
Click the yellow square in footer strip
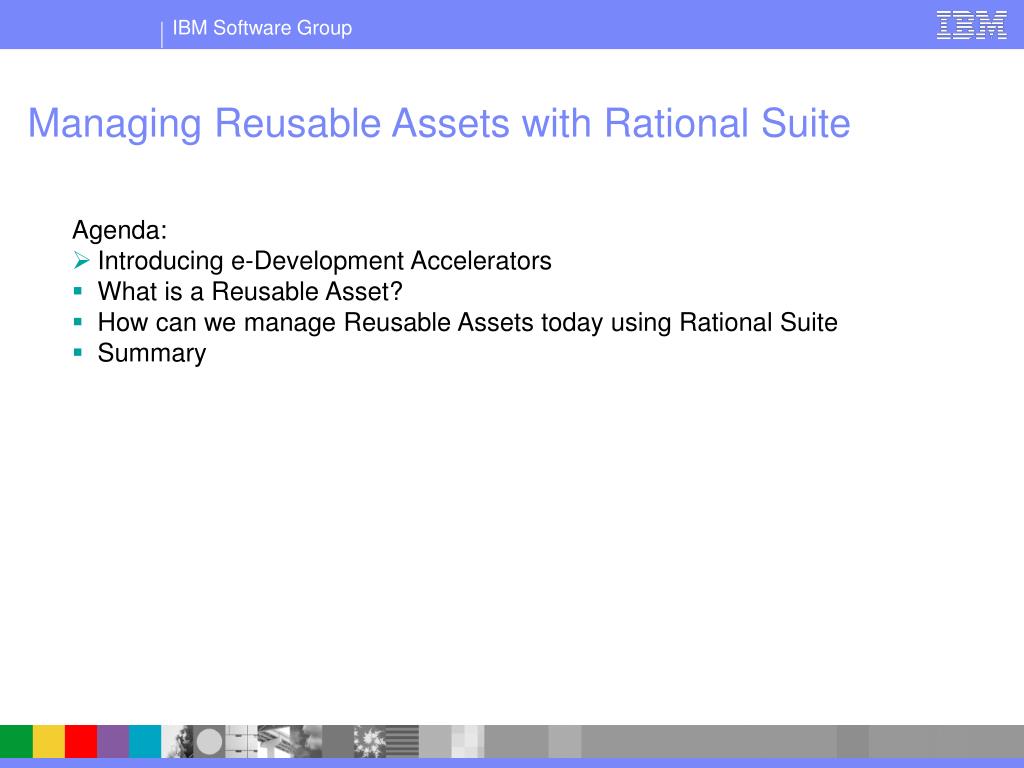48,741
